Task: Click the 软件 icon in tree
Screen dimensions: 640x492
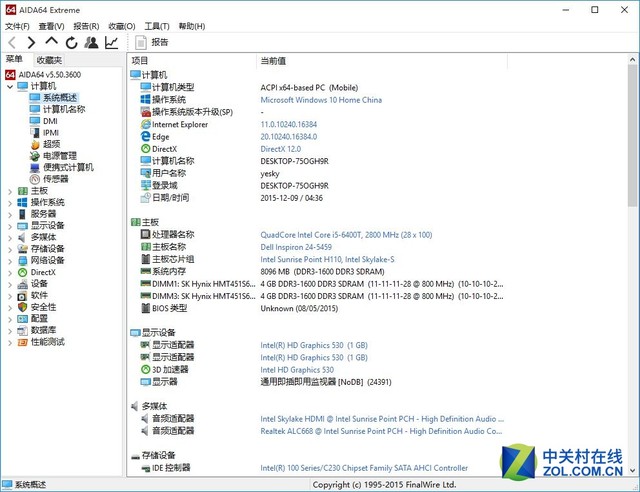Action: click(22, 296)
